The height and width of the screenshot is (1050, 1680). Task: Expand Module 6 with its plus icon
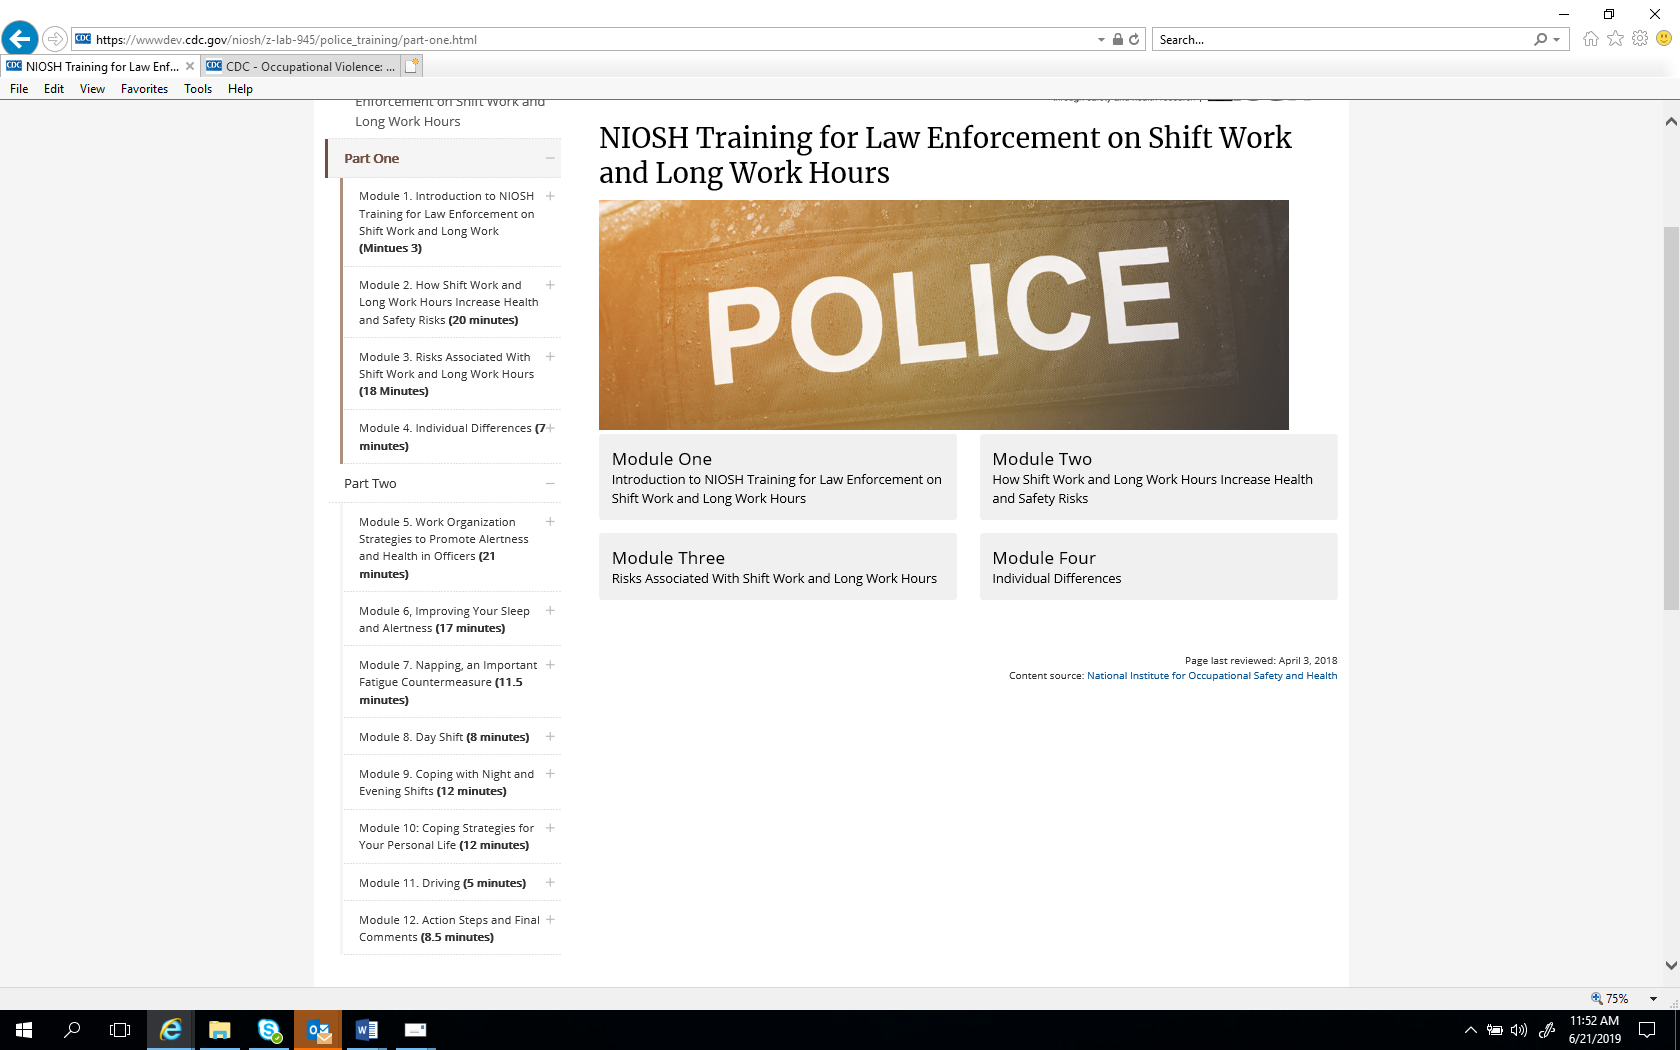pos(550,611)
